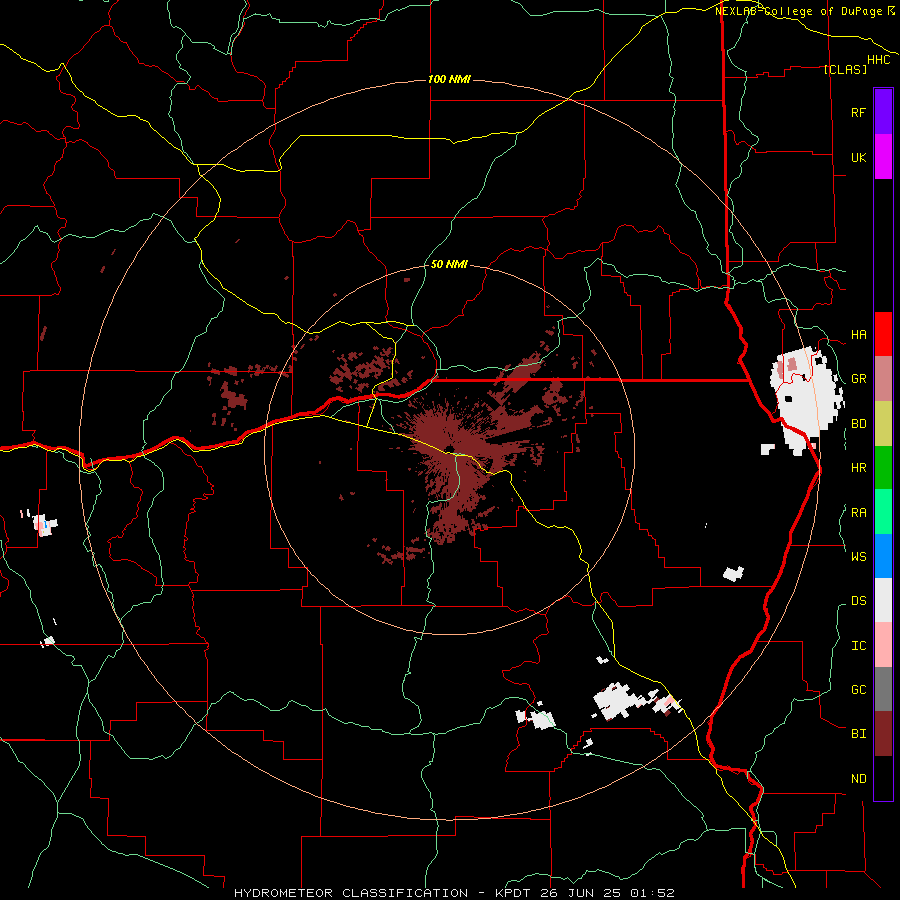Screen dimensions: 900x900
Task: Click the "NEXLAB-College of DuPage" text
Action: click(800, 11)
